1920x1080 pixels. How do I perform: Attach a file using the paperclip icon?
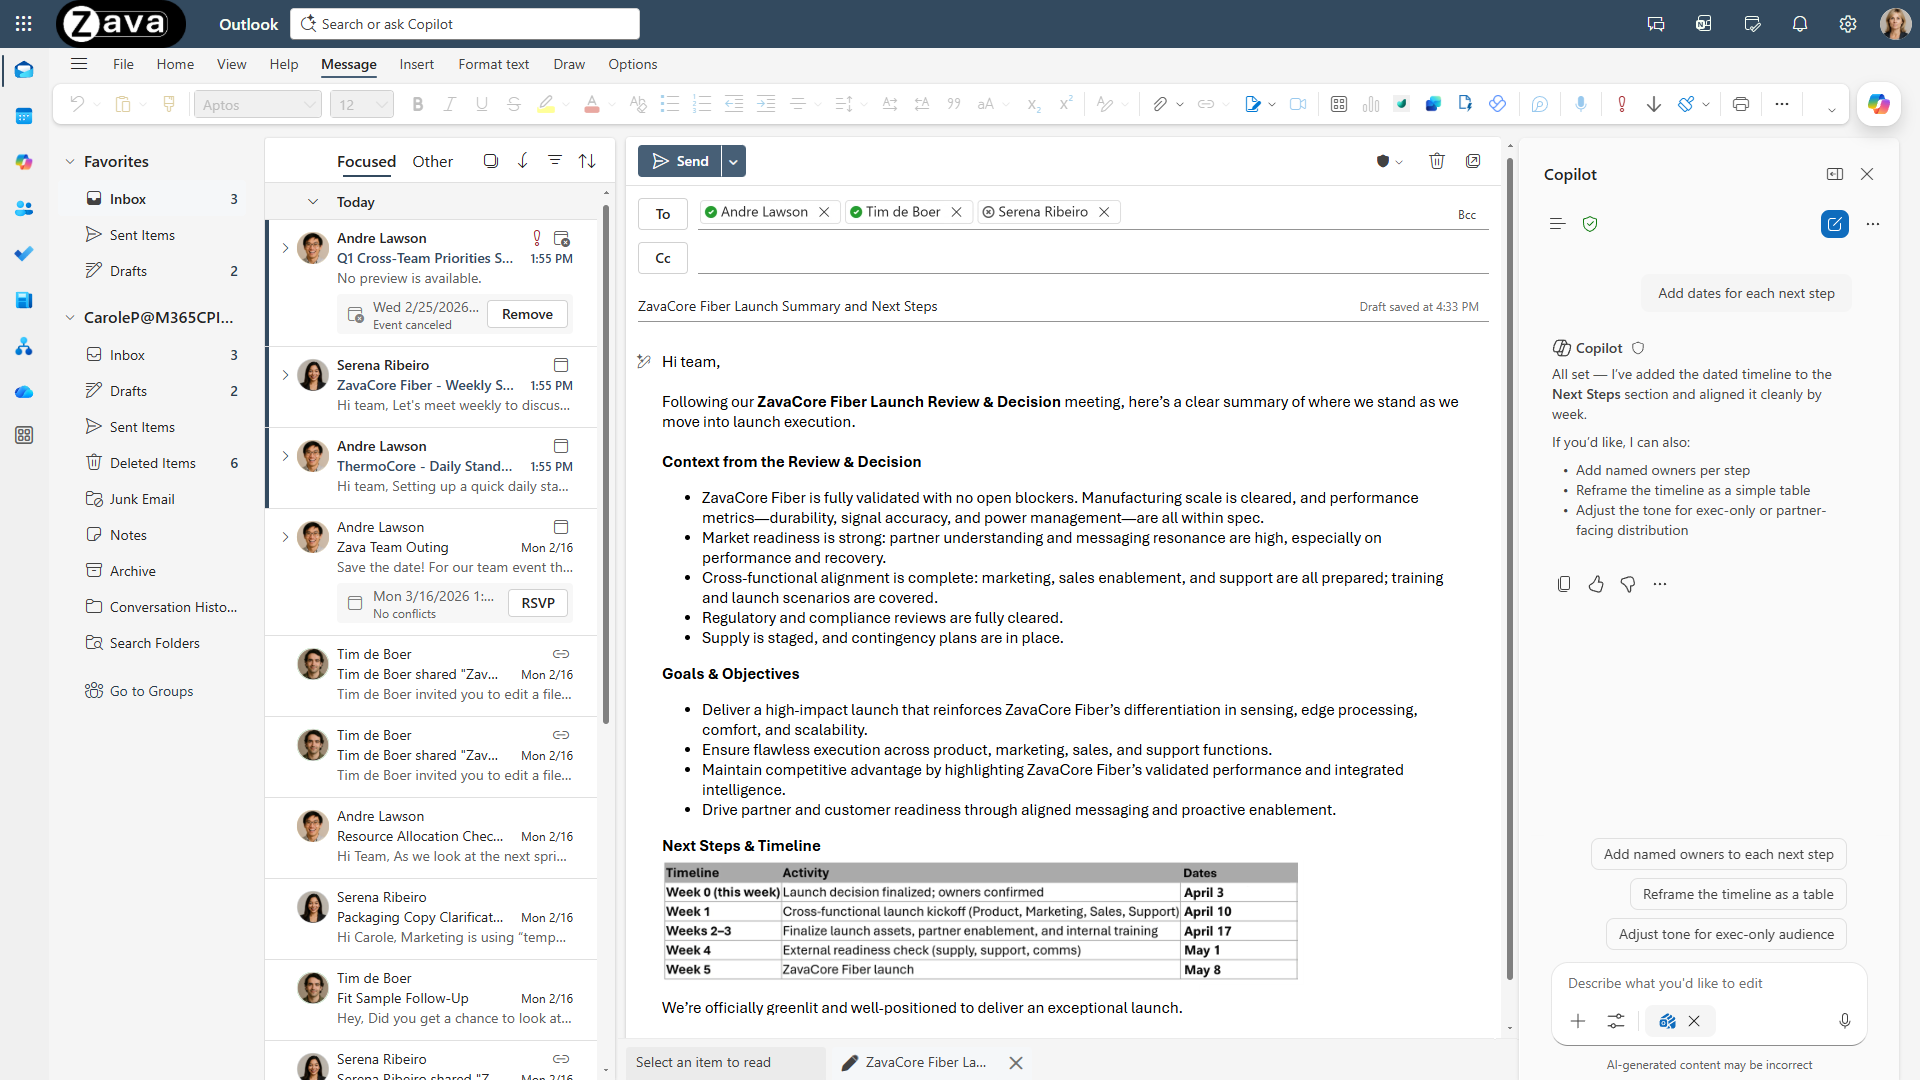point(1162,103)
